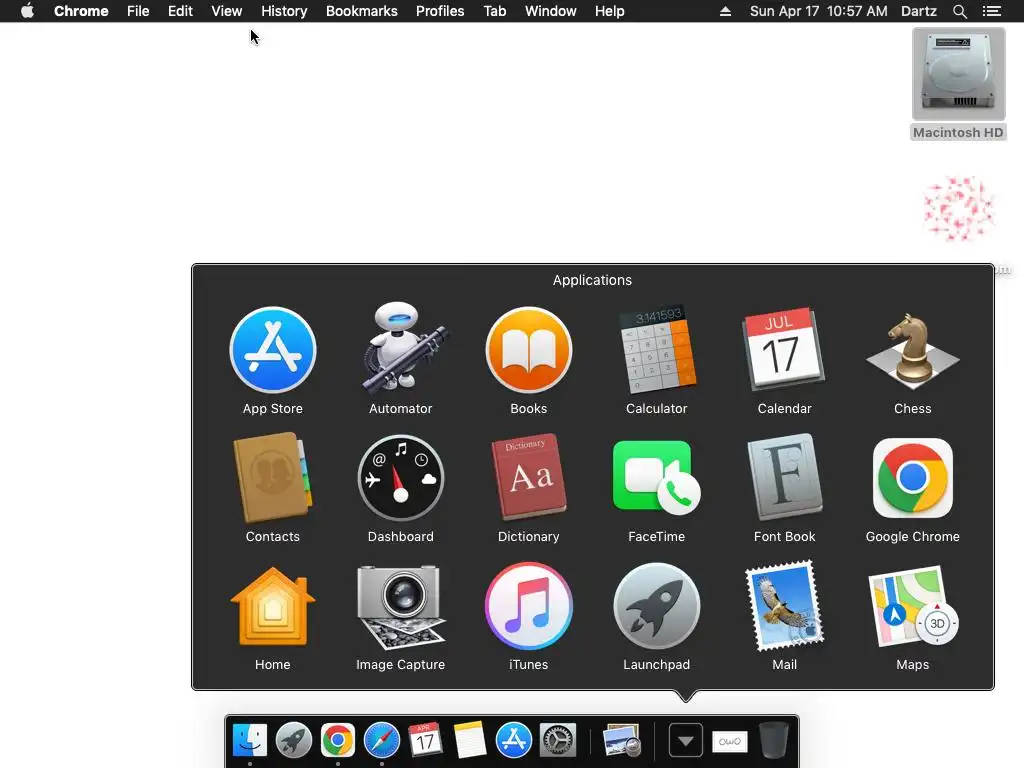This screenshot has height=768, width=1024.
Task: Open Calendar from the Dock
Action: [x=425, y=740]
